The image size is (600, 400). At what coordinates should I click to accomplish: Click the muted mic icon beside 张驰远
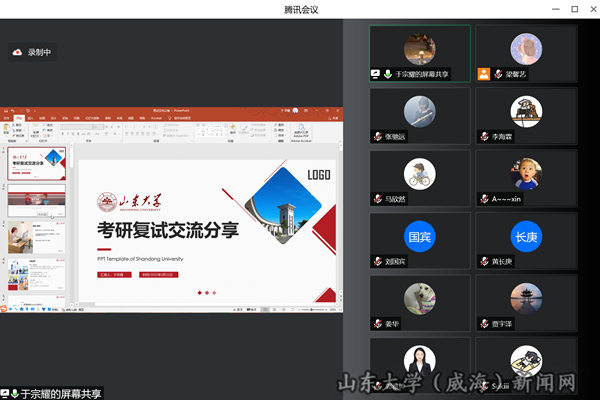(x=378, y=136)
